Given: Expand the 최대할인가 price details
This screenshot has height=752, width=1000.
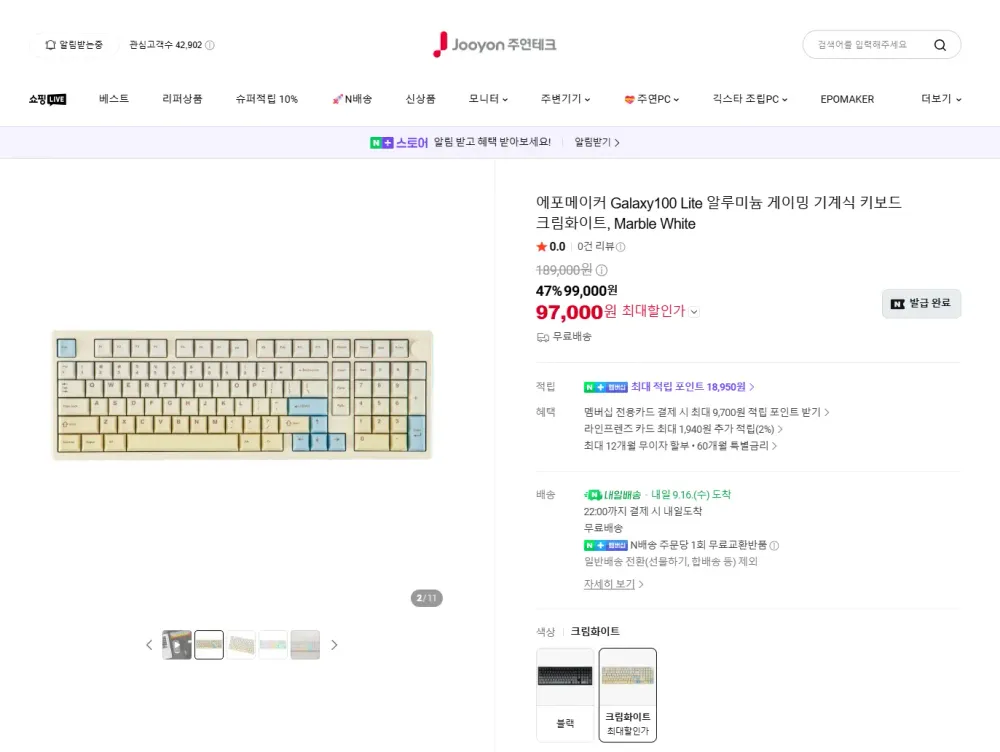Looking at the screenshot, I should coord(695,312).
